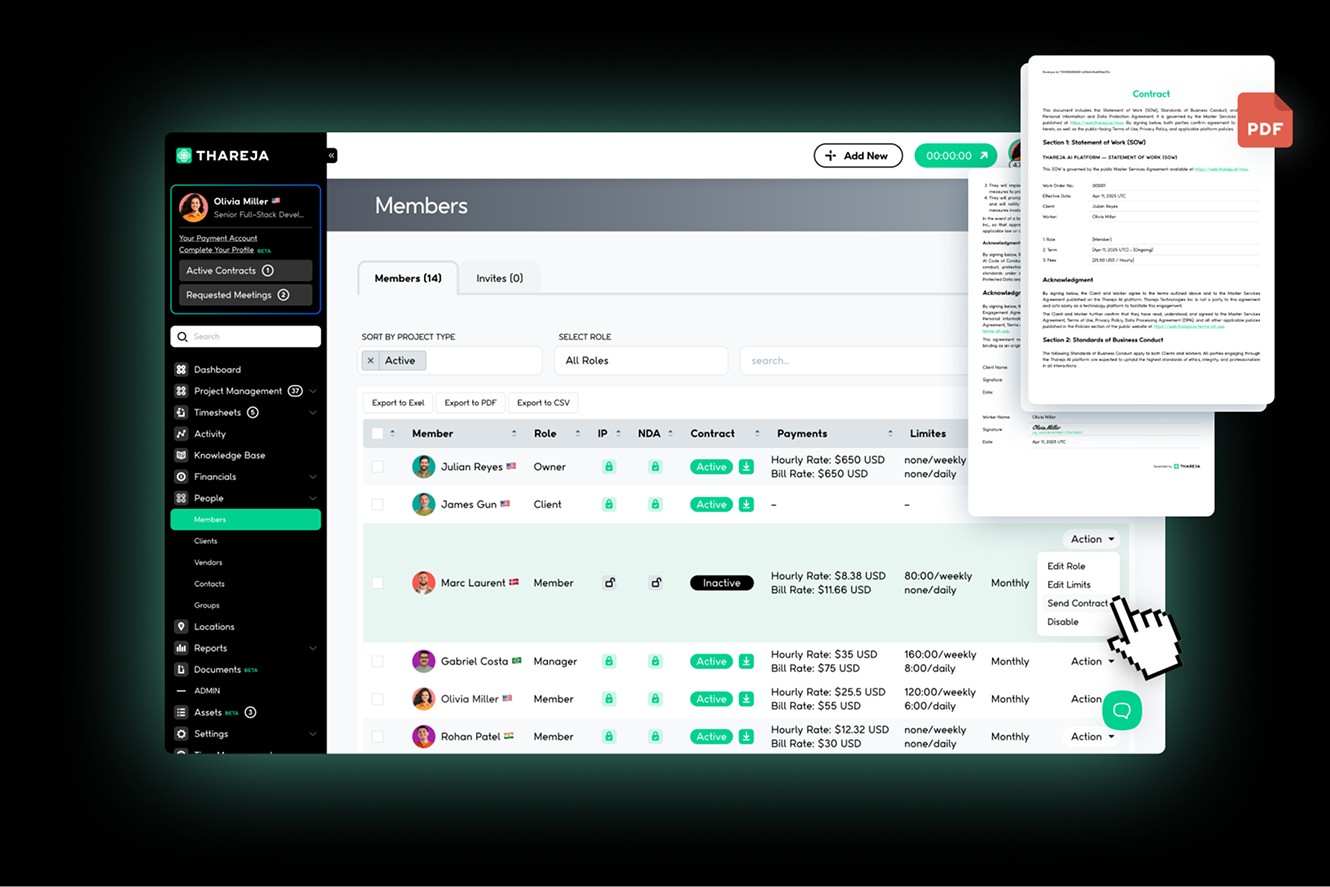1330x887 pixels.
Task: Open Dashboard from the sidebar icon
Action: point(181,369)
